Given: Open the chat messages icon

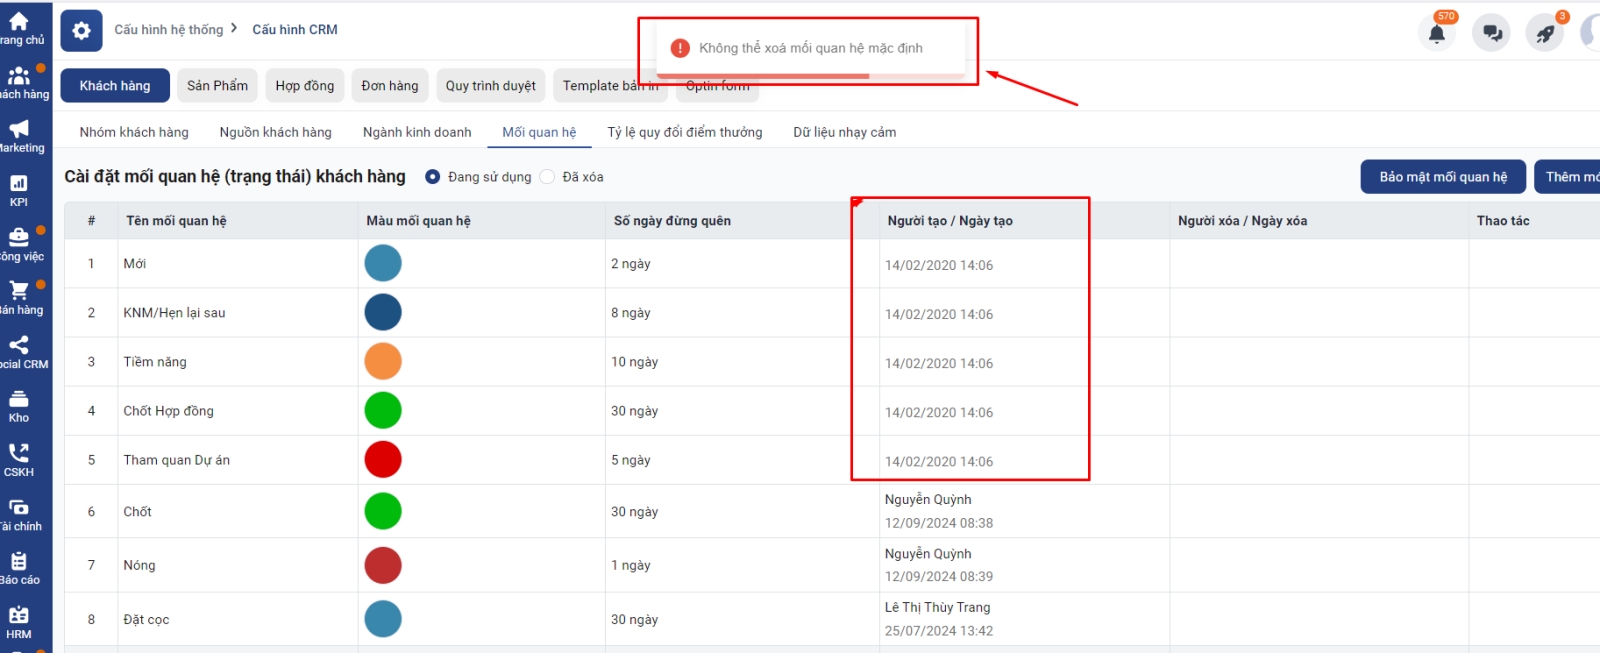Looking at the screenshot, I should coord(1491,33).
